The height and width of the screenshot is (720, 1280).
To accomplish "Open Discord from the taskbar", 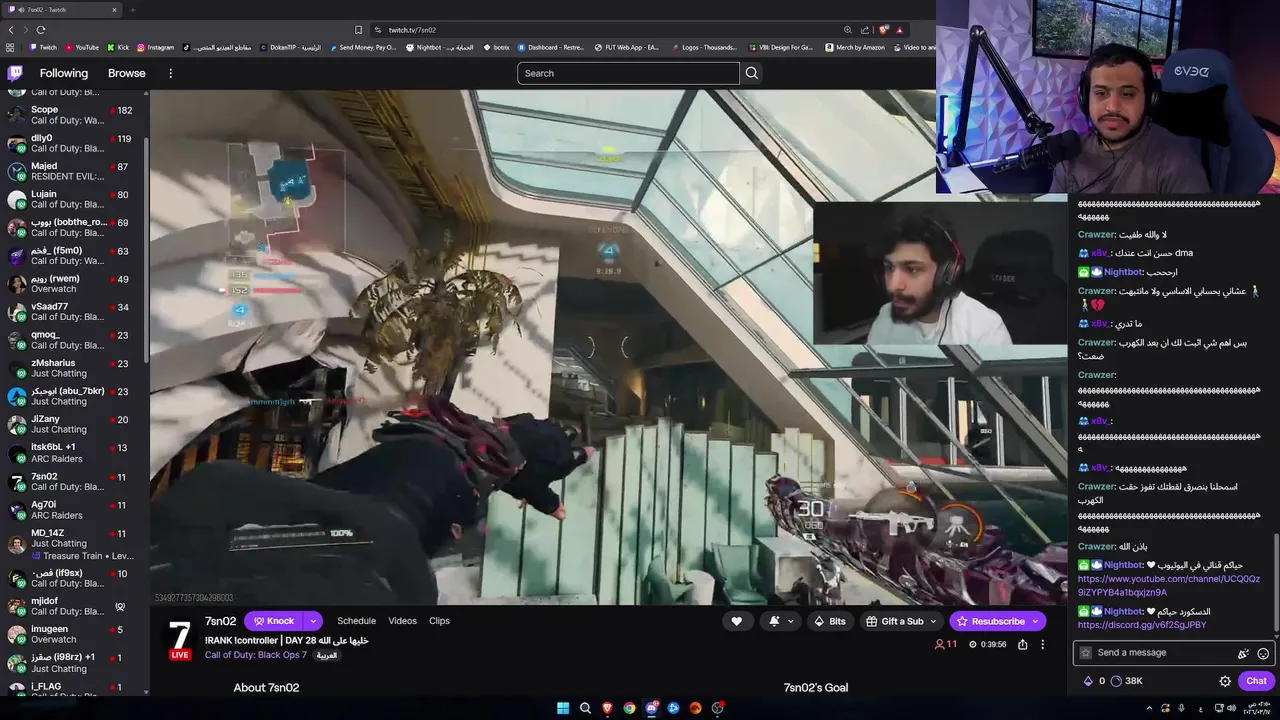I will point(652,708).
